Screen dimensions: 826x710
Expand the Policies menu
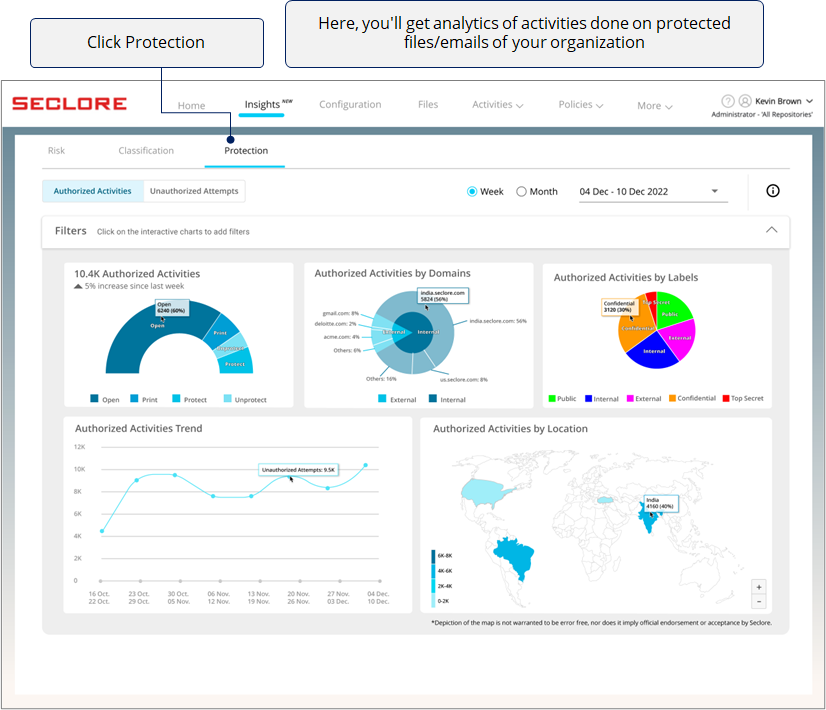click(581, 105)
